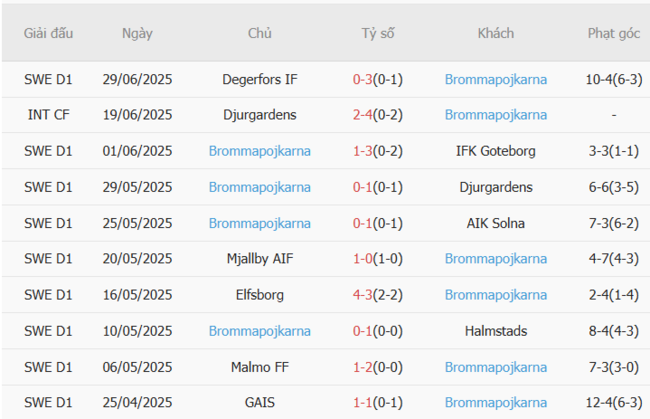The image size is (650, 419).
Task: Select the Degerfors IF team name
Action: pos(259,79)
